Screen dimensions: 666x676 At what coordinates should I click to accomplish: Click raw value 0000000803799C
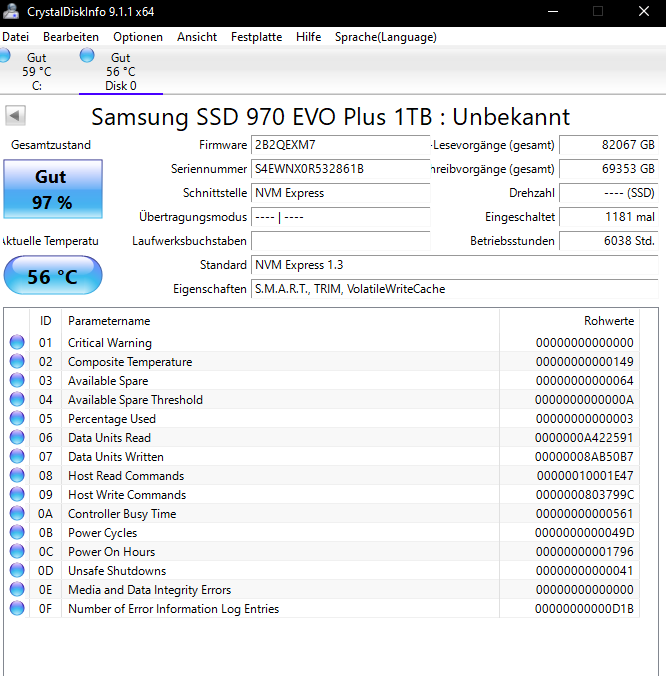[x=585, y=494]
